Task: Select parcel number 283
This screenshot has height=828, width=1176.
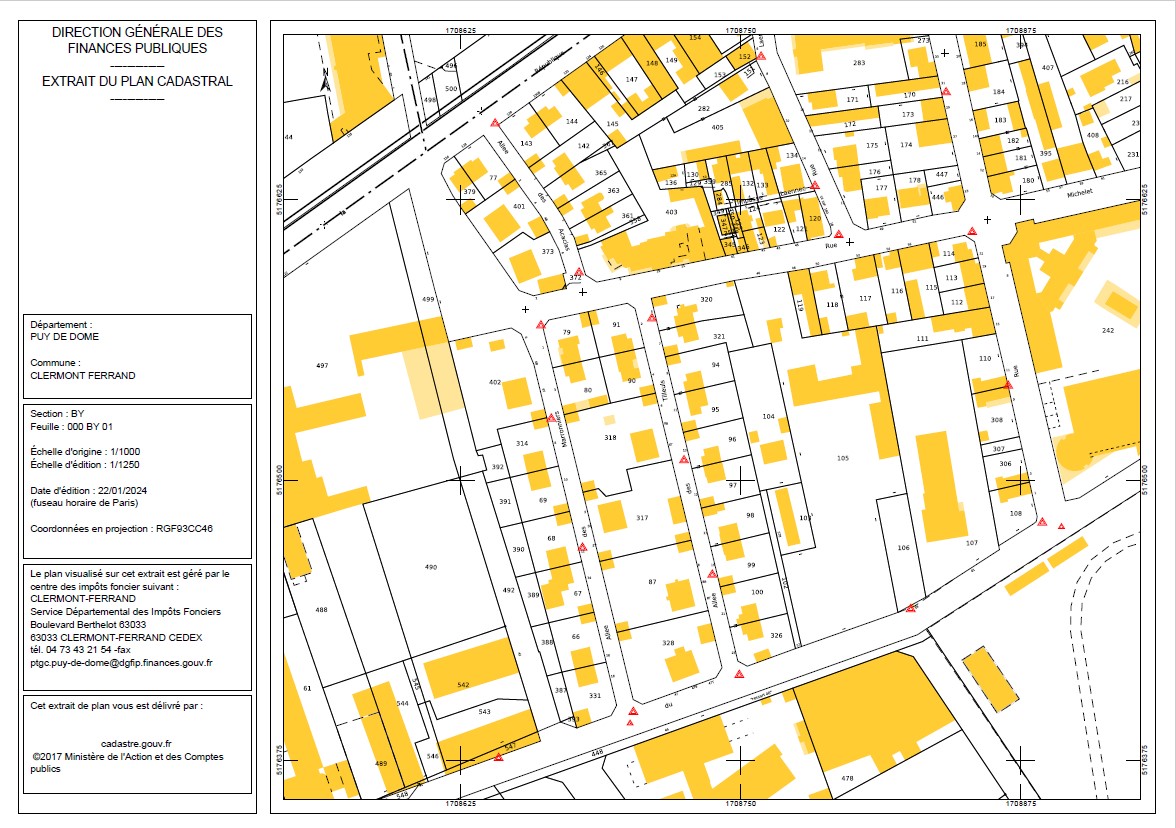Action: 860,63
